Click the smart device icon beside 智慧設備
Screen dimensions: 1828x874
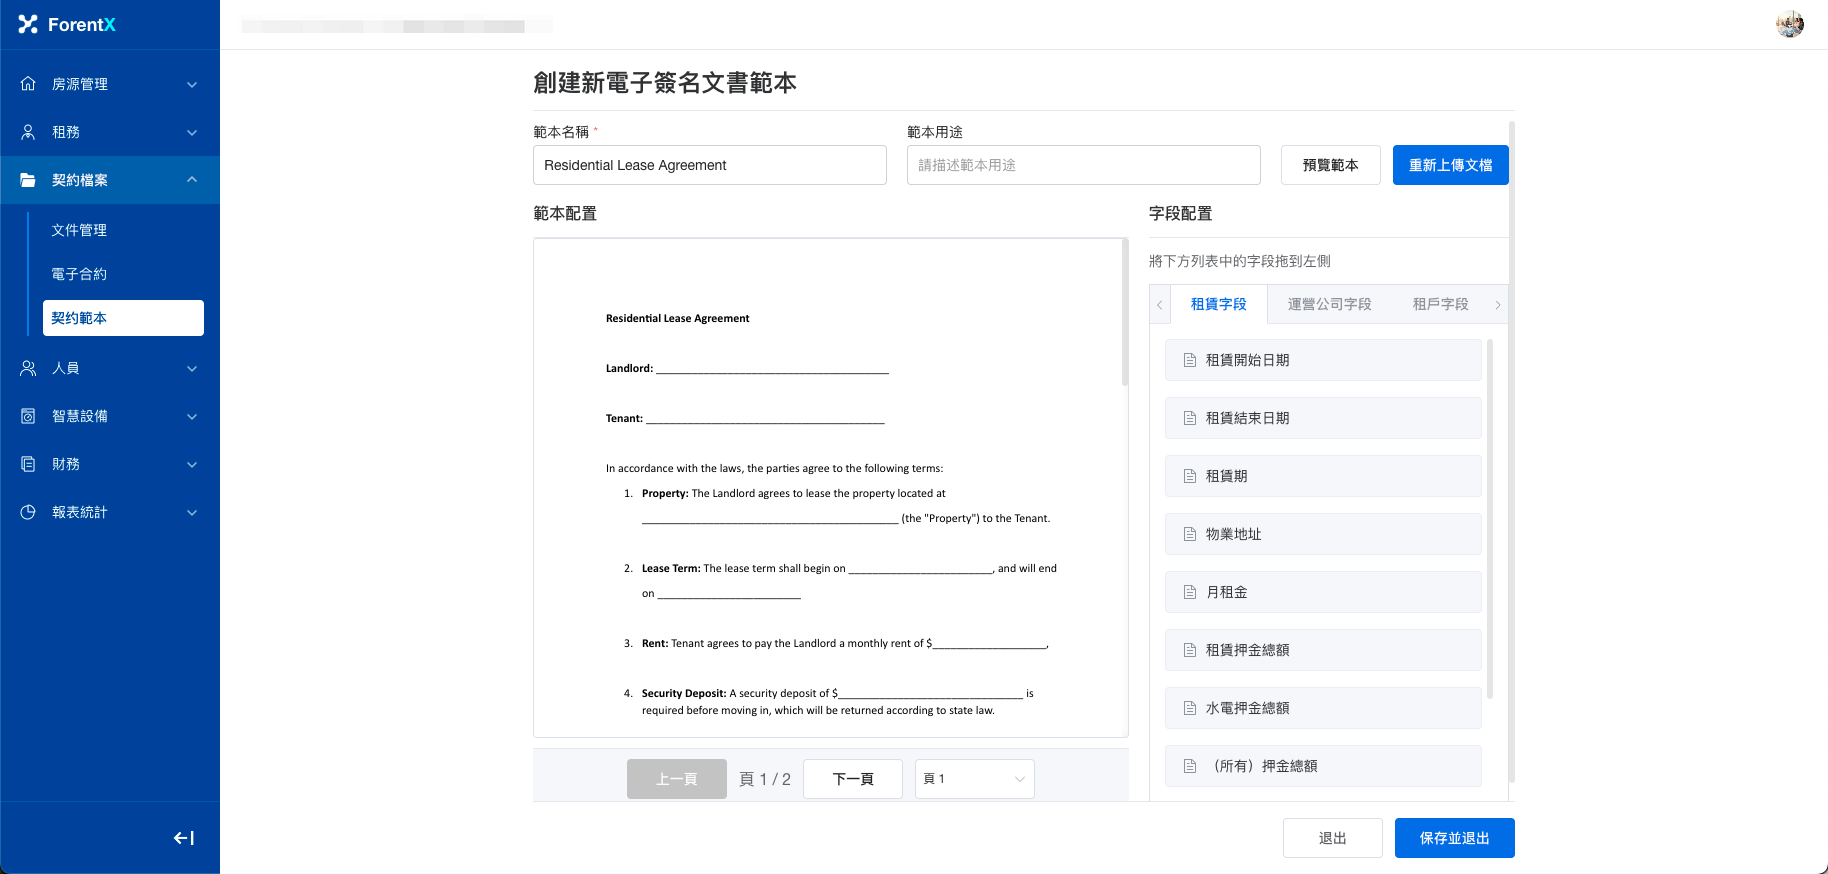point(28,416)
